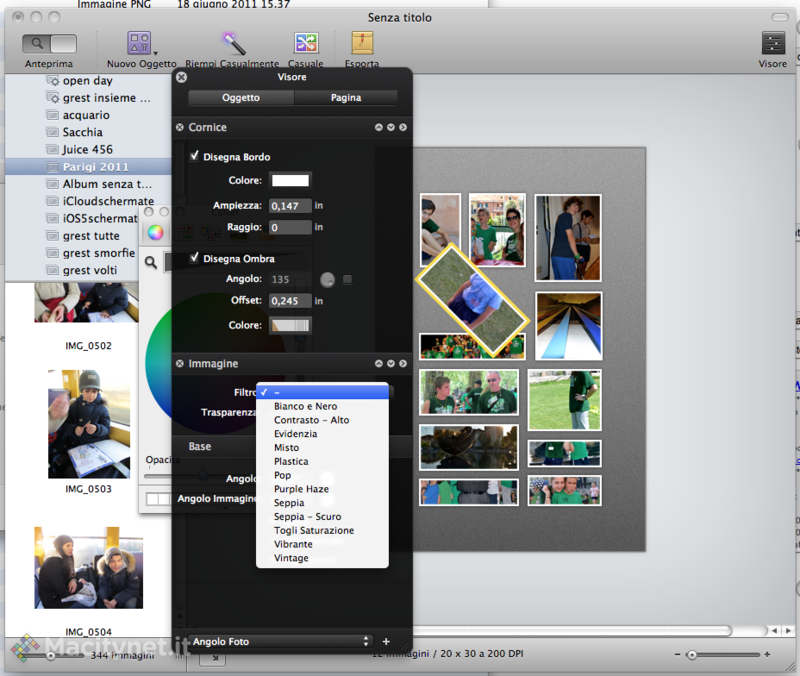Click the color wheel icon in Colors window
This screenshot has height=676, width=800.
tap(155, 233)
